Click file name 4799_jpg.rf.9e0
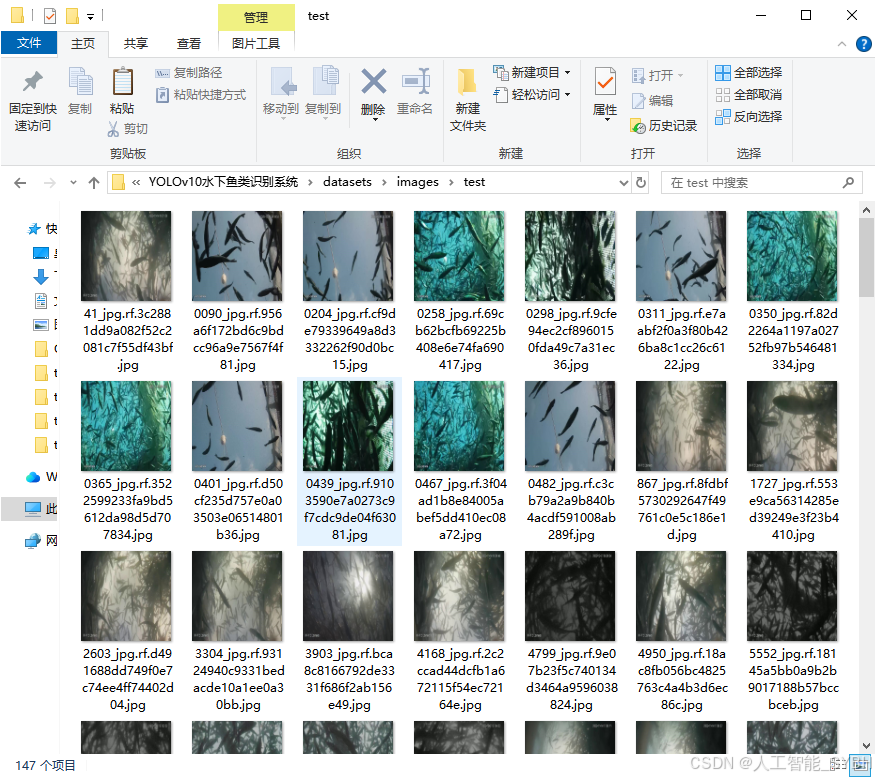Screen dimensions: 876x778 pos(572,679)
